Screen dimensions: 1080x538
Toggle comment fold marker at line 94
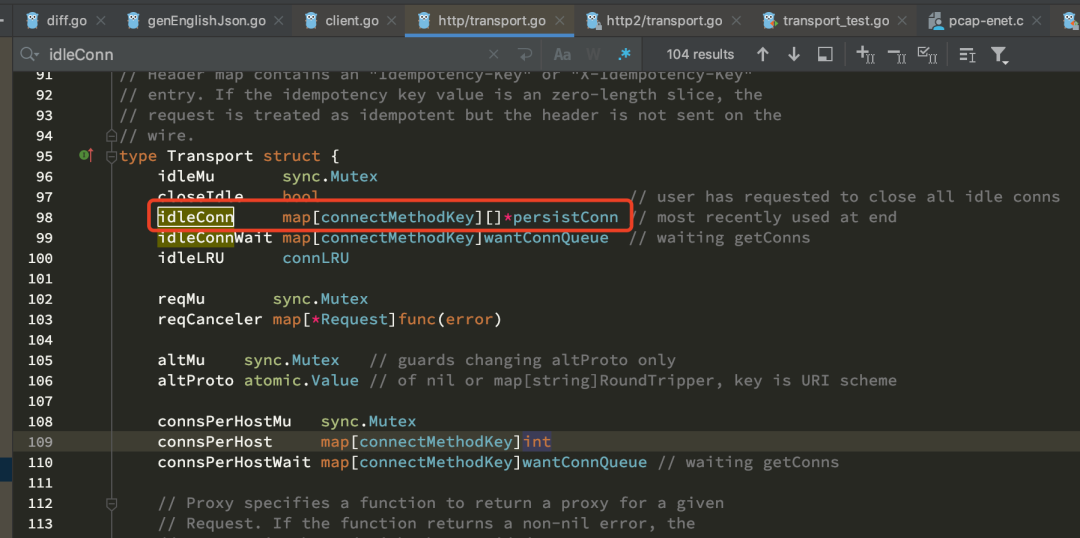click(x=111, y=135)
